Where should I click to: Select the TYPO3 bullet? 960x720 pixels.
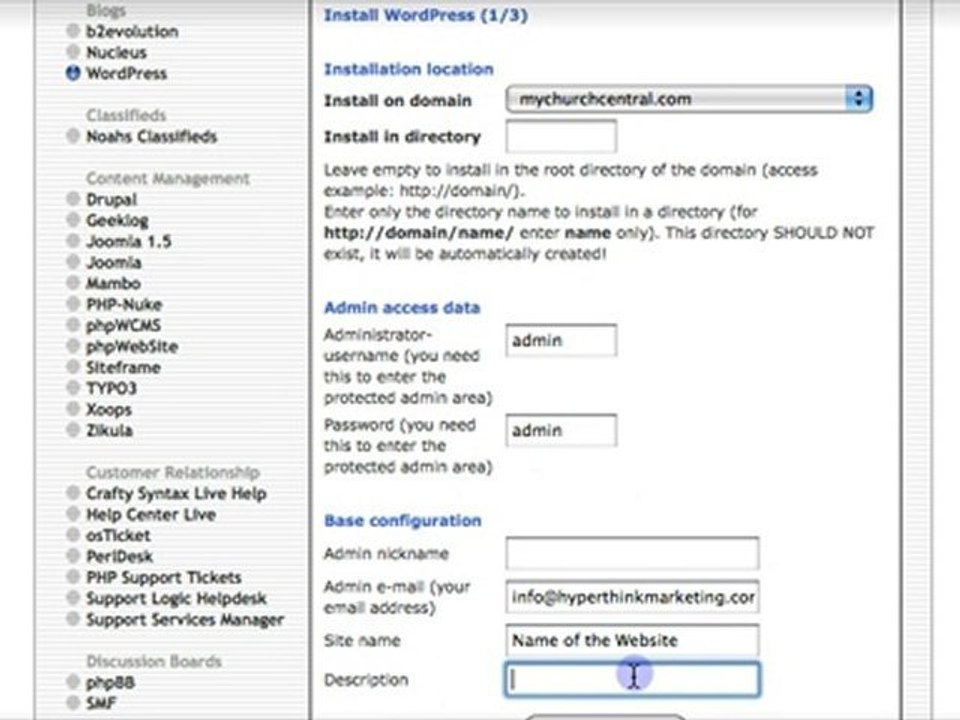click(x=73, y=388)
